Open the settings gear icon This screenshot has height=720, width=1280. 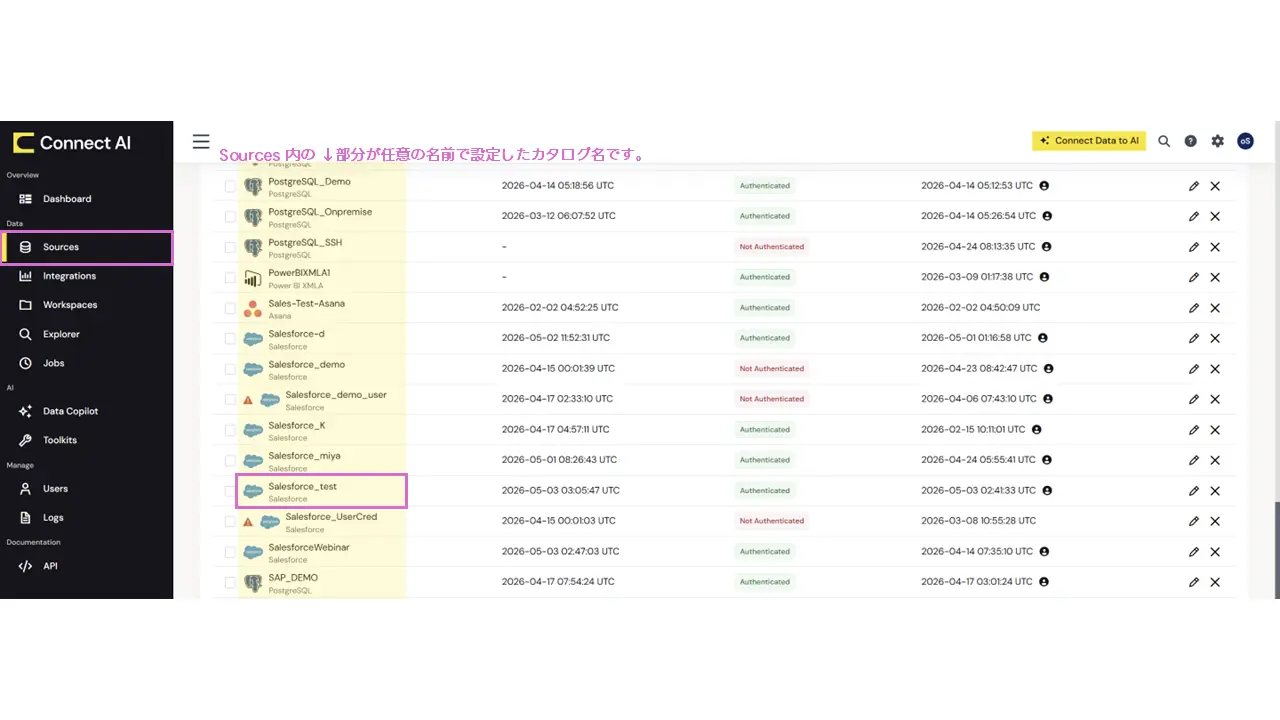click(1217, 141)
